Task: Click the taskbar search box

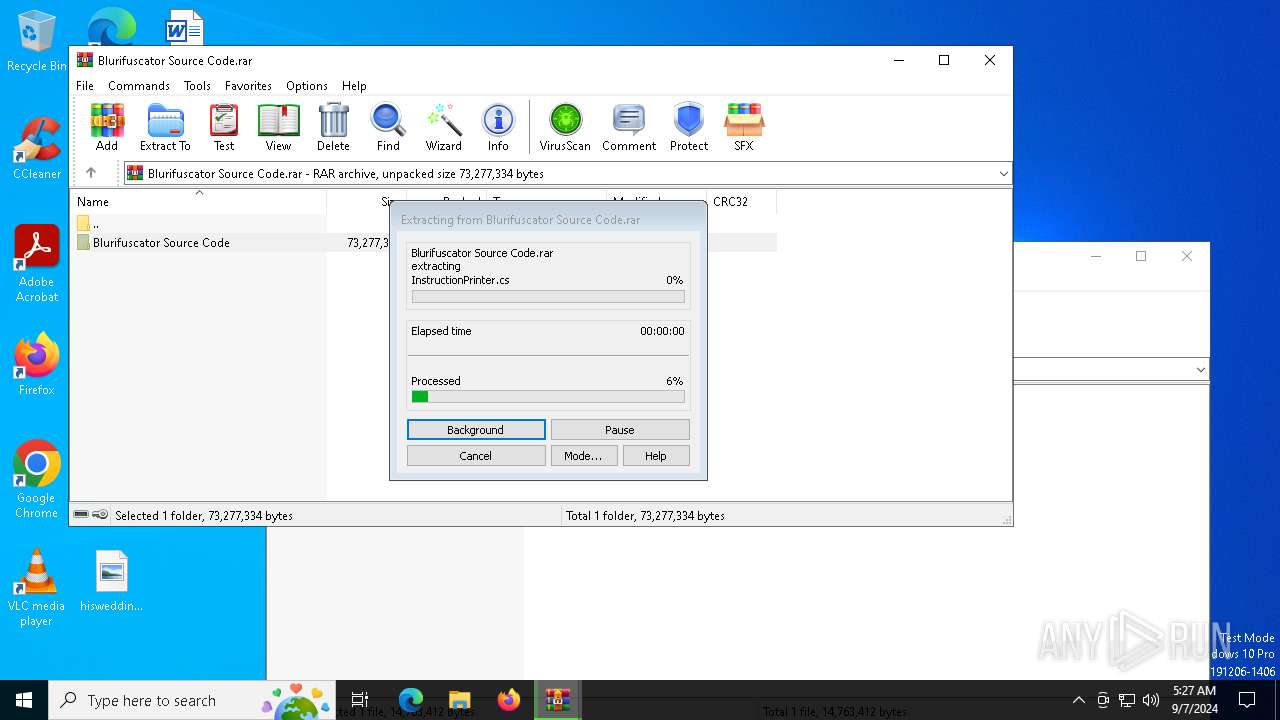Action: pyautogui.click(x=194, y=700)
